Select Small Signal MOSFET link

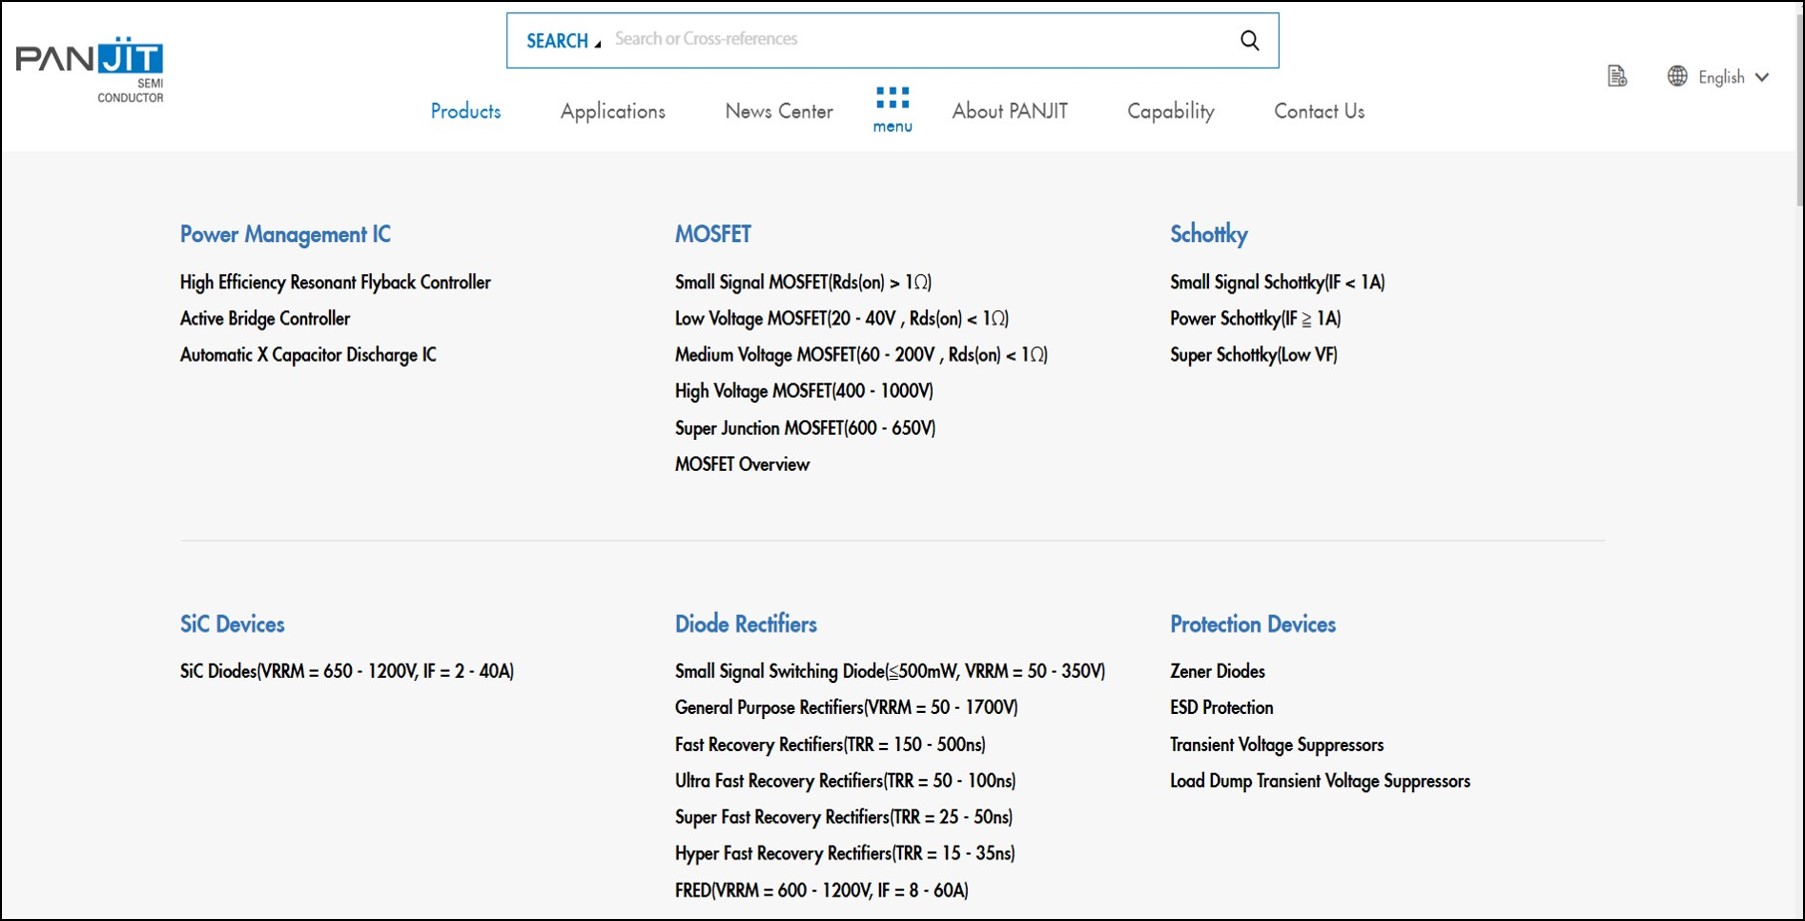click(x=803, y=282)
